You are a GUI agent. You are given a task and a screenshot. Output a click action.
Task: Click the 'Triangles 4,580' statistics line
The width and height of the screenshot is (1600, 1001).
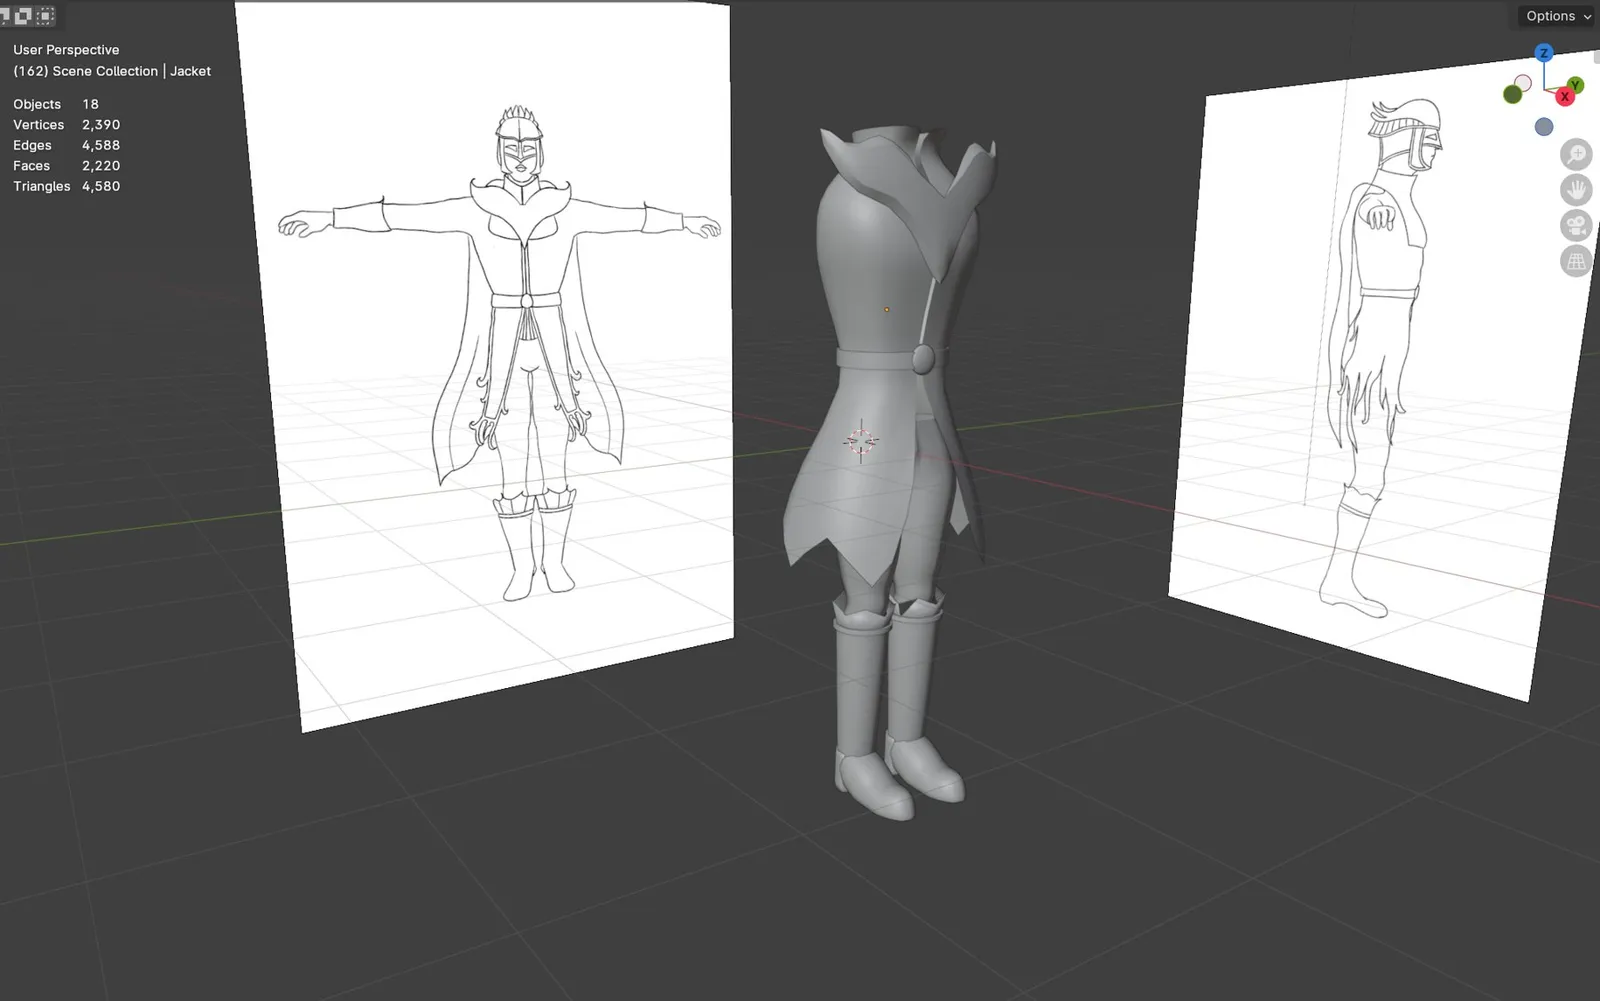66,186
